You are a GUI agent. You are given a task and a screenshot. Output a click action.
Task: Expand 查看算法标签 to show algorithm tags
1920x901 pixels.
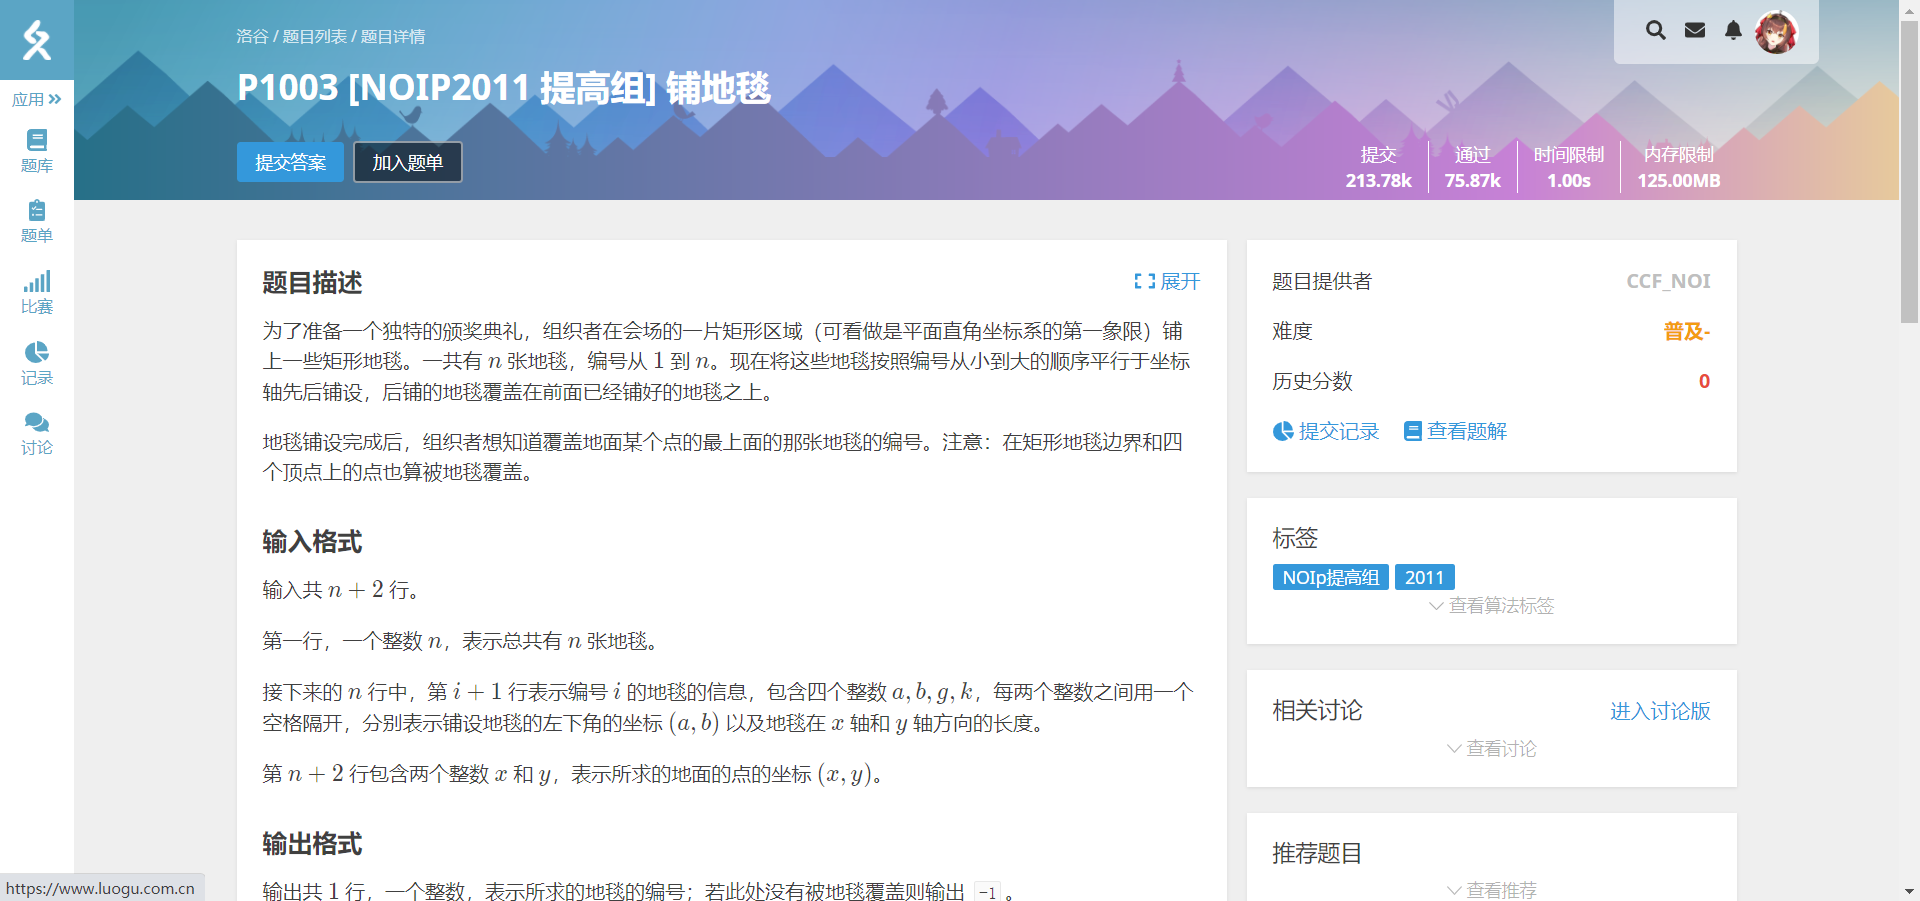1490,605
